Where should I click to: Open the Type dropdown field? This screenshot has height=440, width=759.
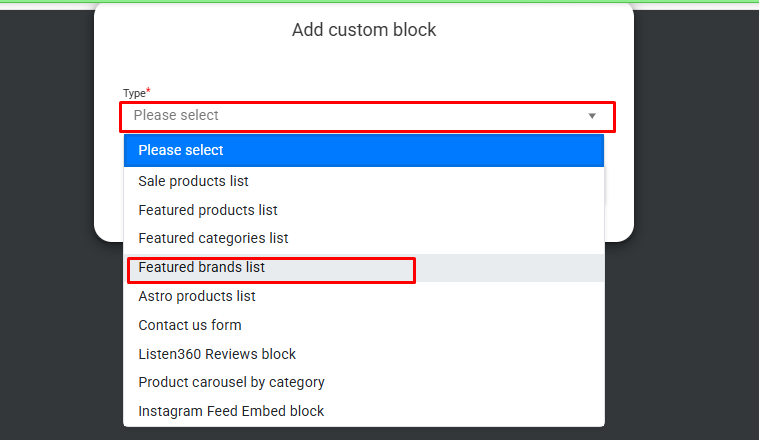pyautogui.click(x=367, y=116)
